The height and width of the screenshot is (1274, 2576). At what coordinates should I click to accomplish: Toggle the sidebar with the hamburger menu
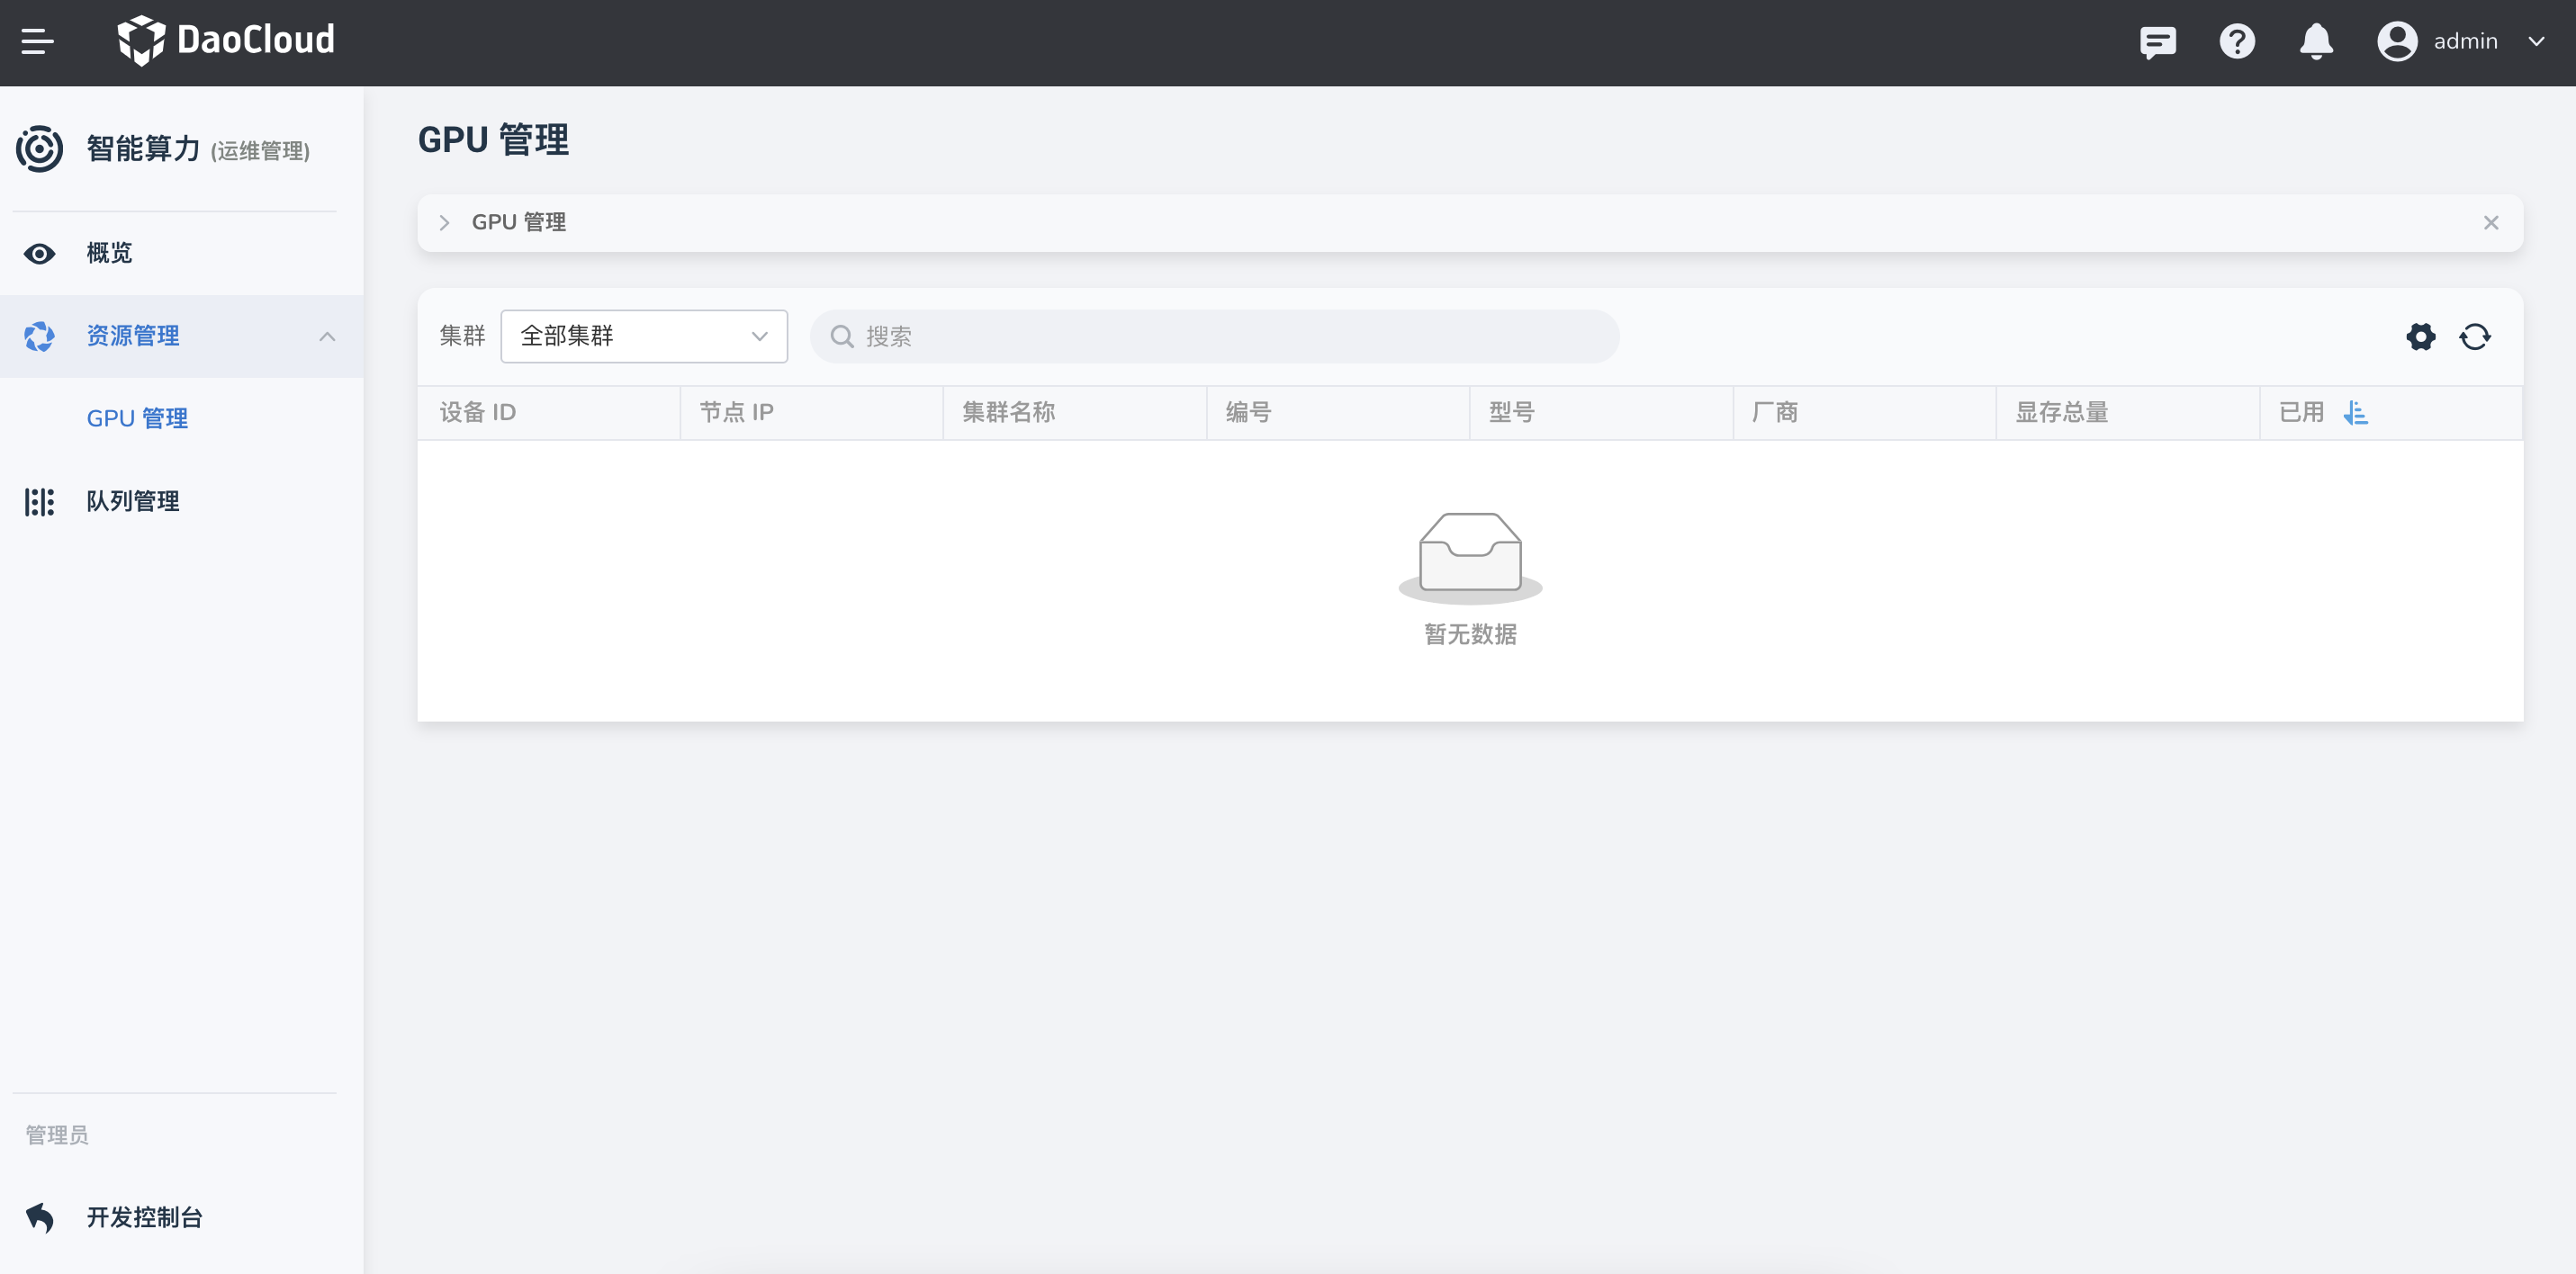point(39,40)
